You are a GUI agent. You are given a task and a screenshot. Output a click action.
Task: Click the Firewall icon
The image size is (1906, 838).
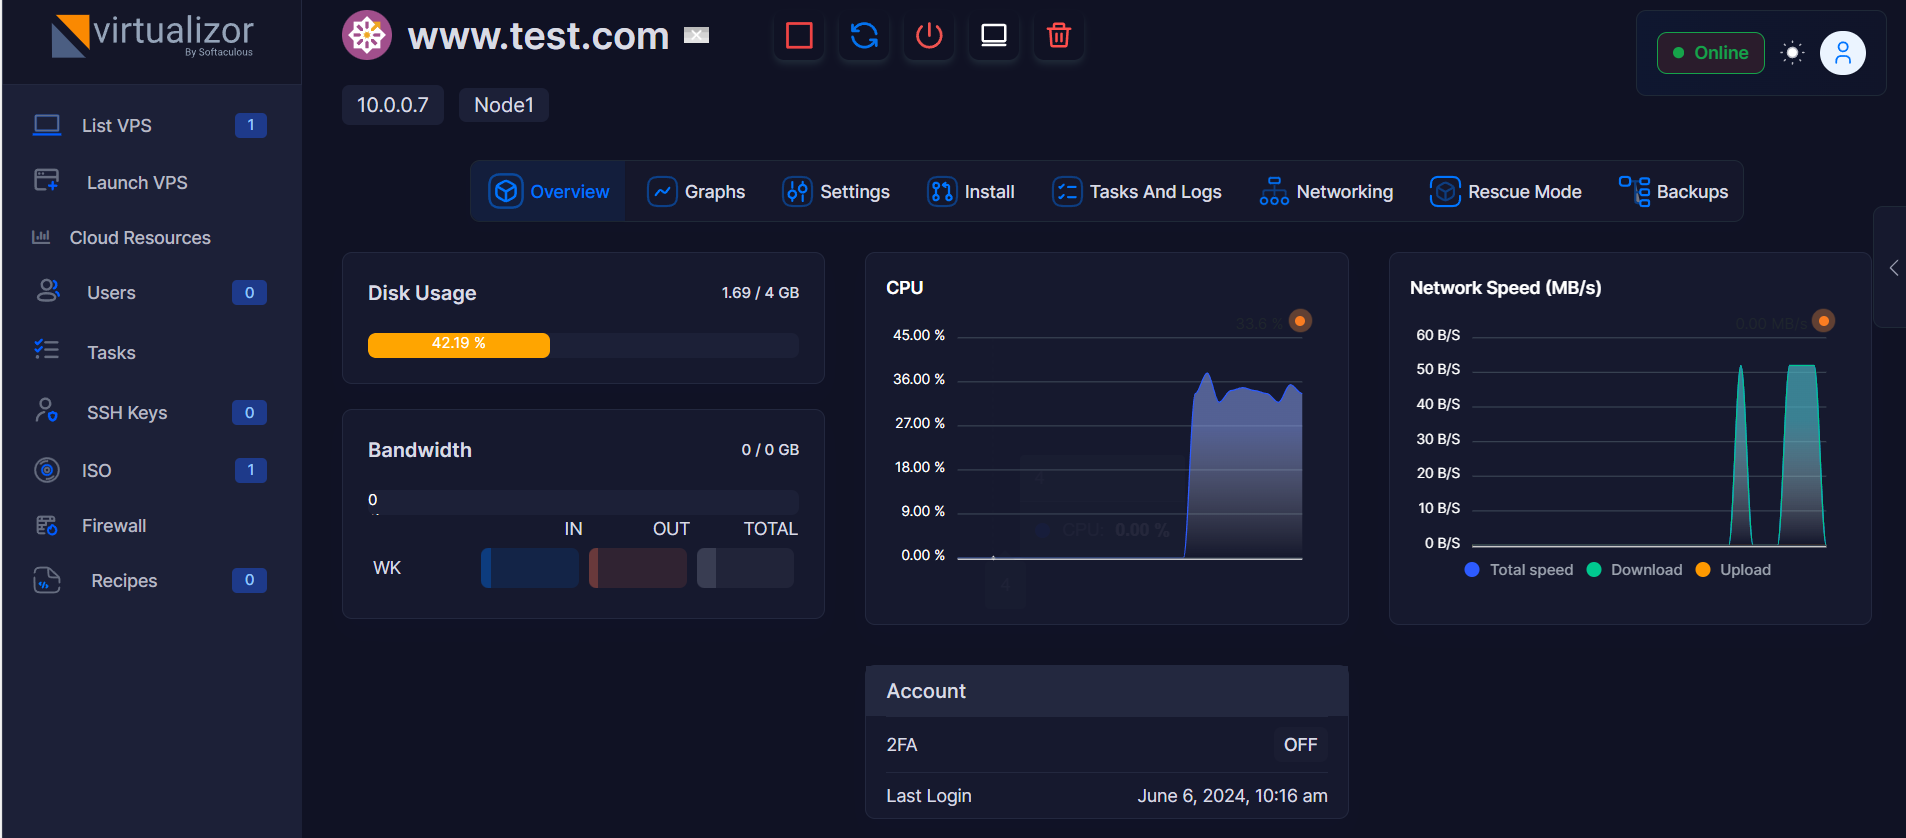click(x=47, y=525)
